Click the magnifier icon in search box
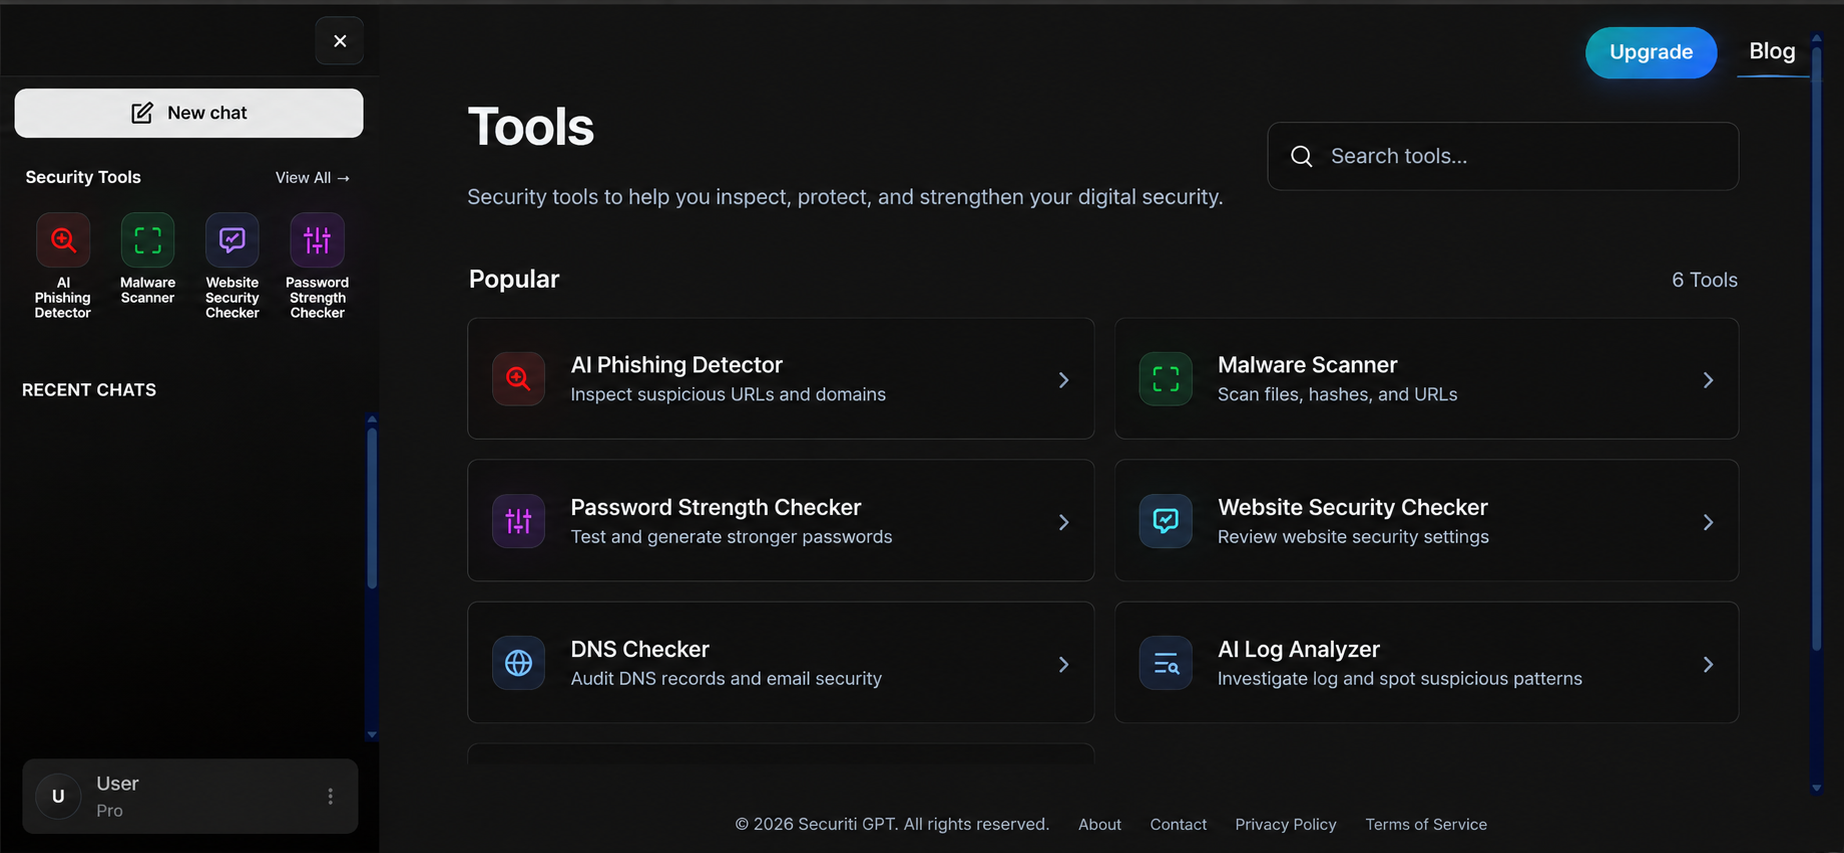Viewport: 1844px width, 853px height. pyautogui.click(x=1301, y=156)
